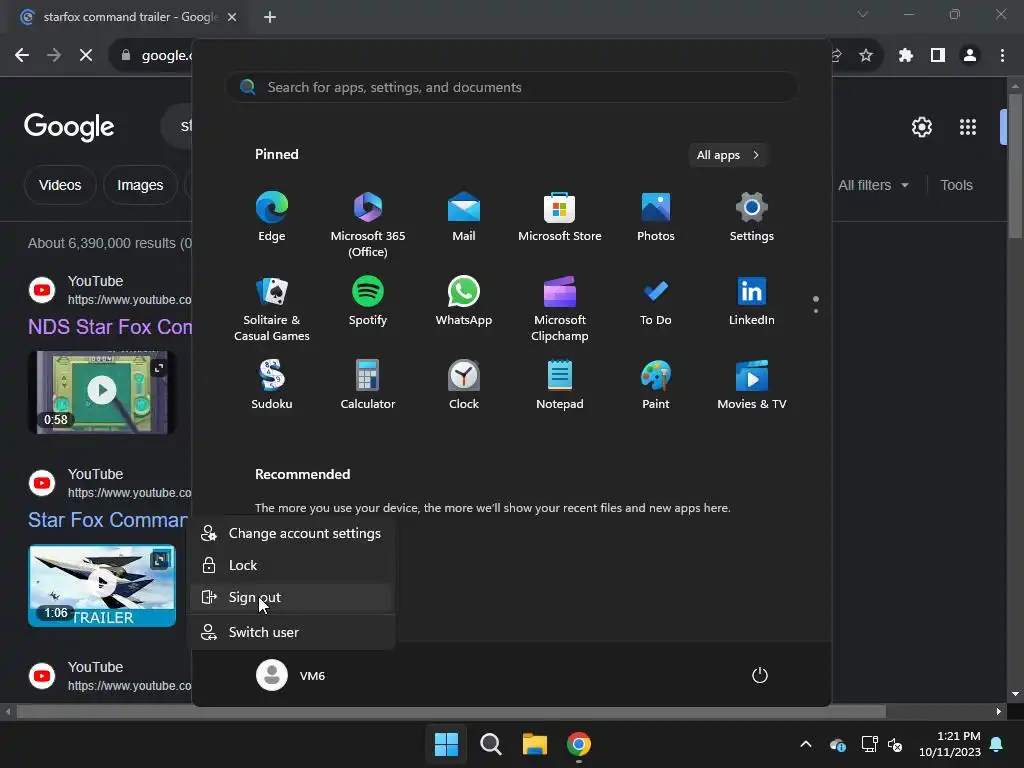Image resolution: width=1024 pixels, height=768 pixels.
Task: Select Change account settings
Action: coord(291,534)
